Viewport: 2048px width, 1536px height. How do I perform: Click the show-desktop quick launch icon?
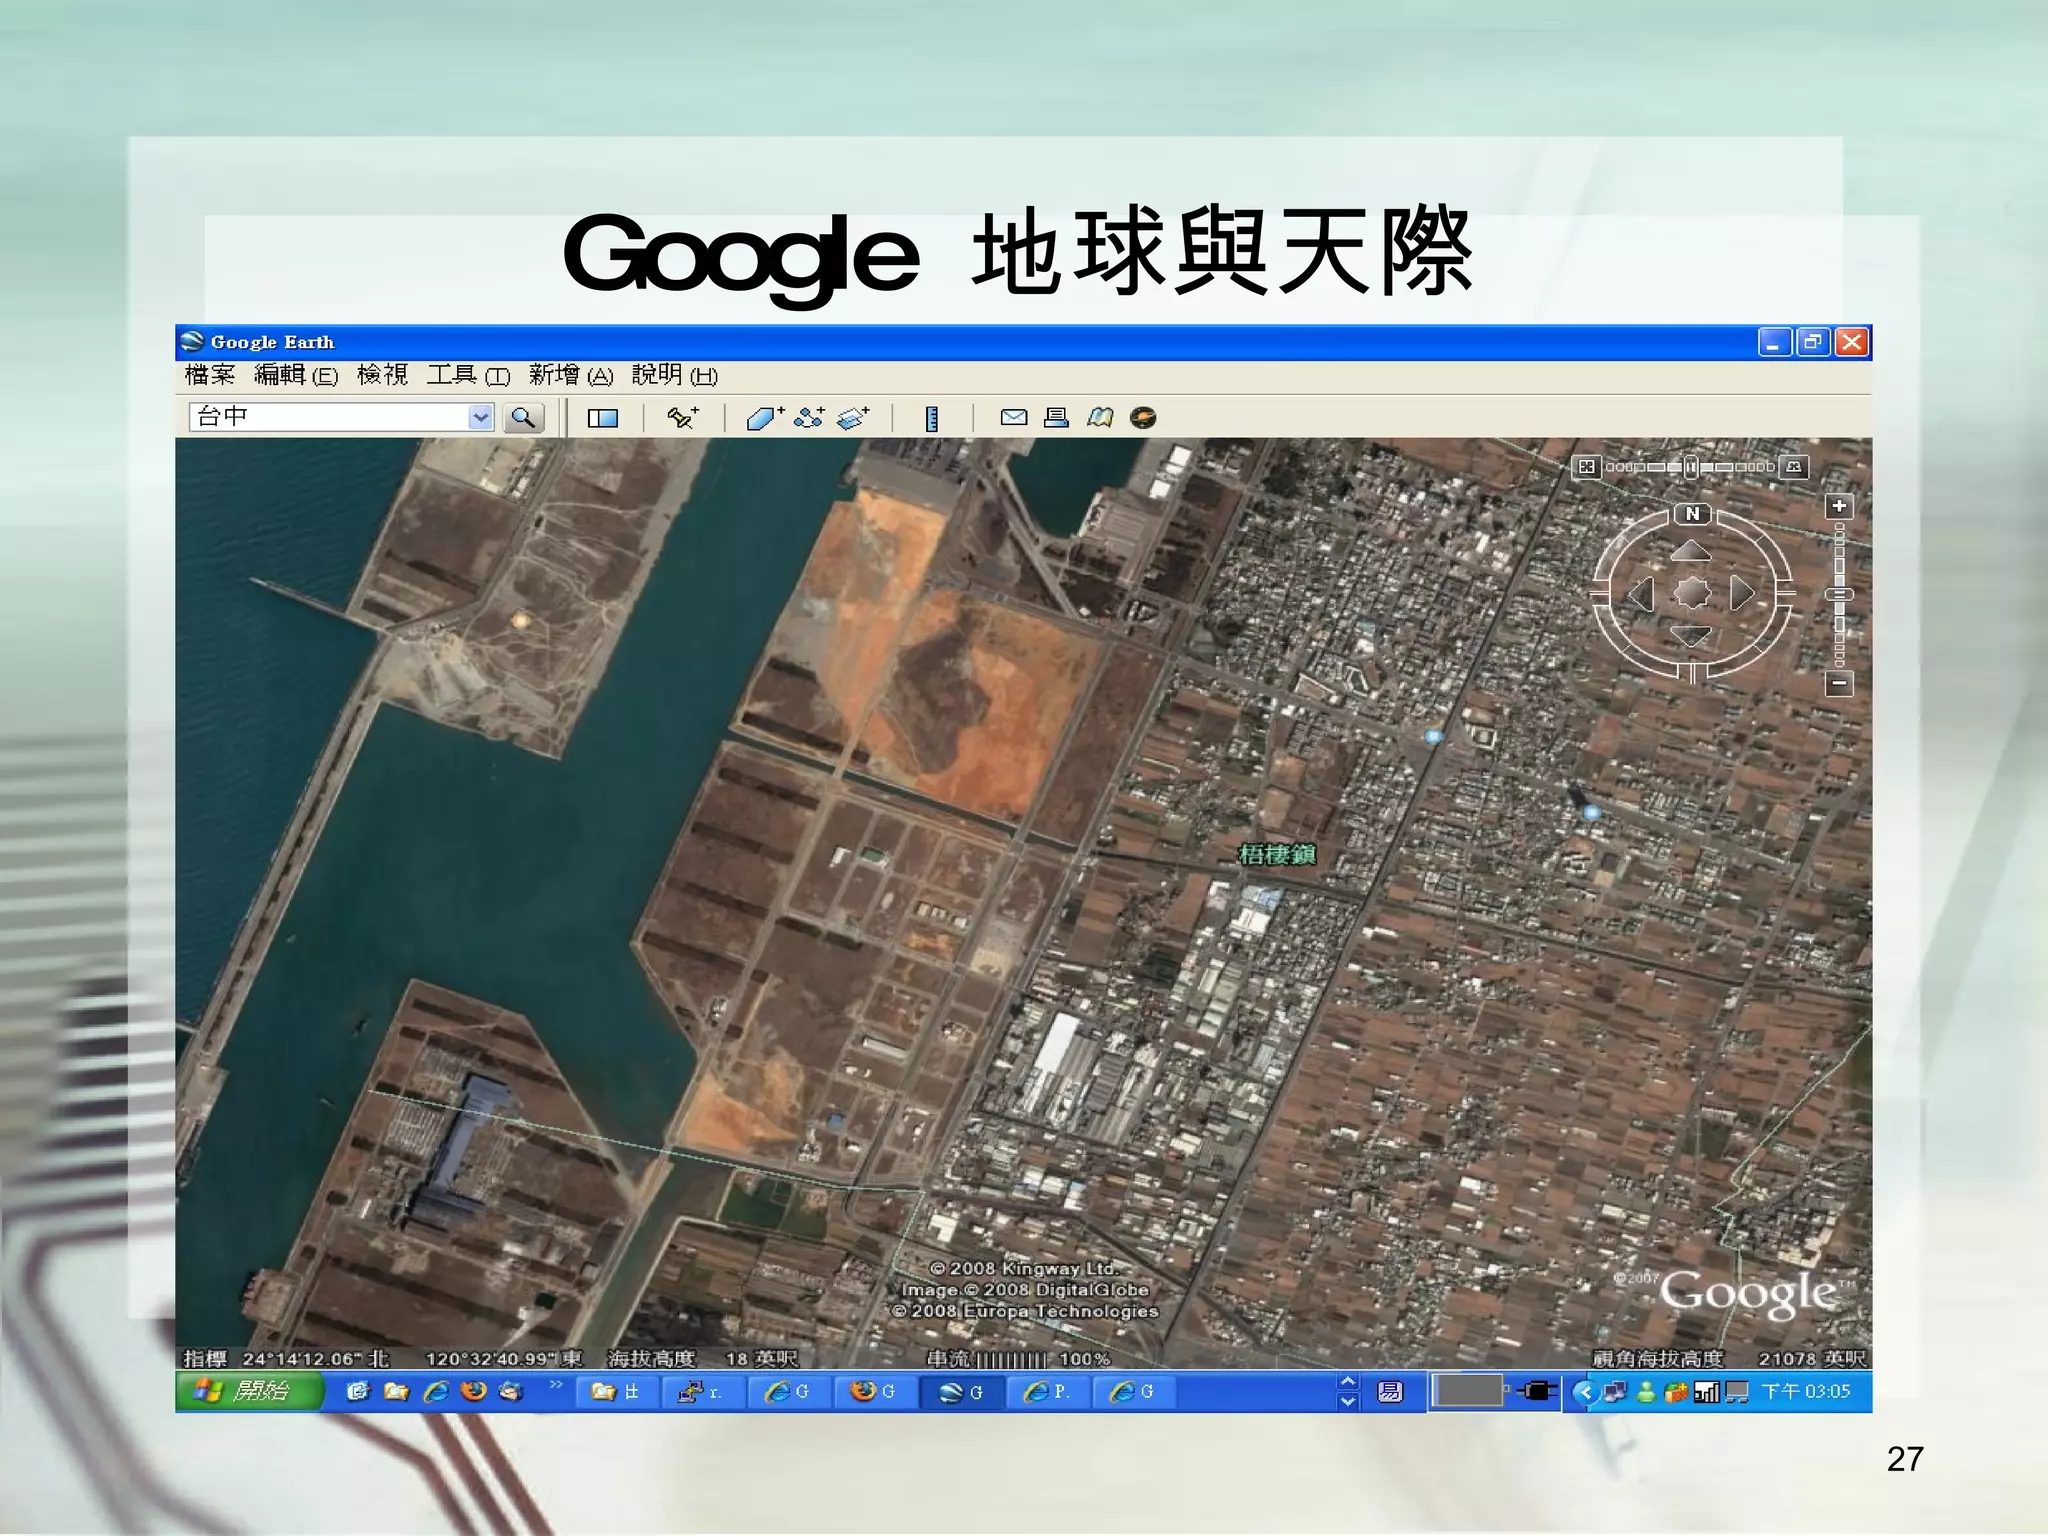tap(357, 1391)
